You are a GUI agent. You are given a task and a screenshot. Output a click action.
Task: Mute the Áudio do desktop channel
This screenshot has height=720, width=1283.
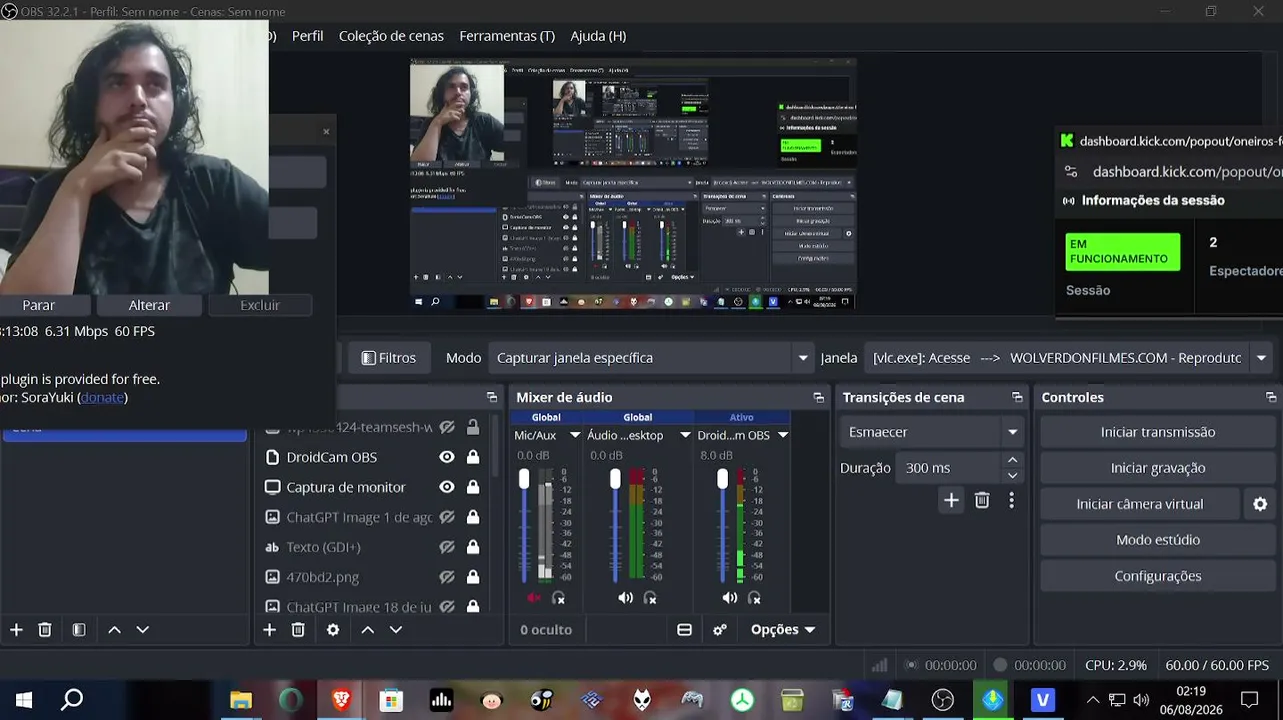625,598
